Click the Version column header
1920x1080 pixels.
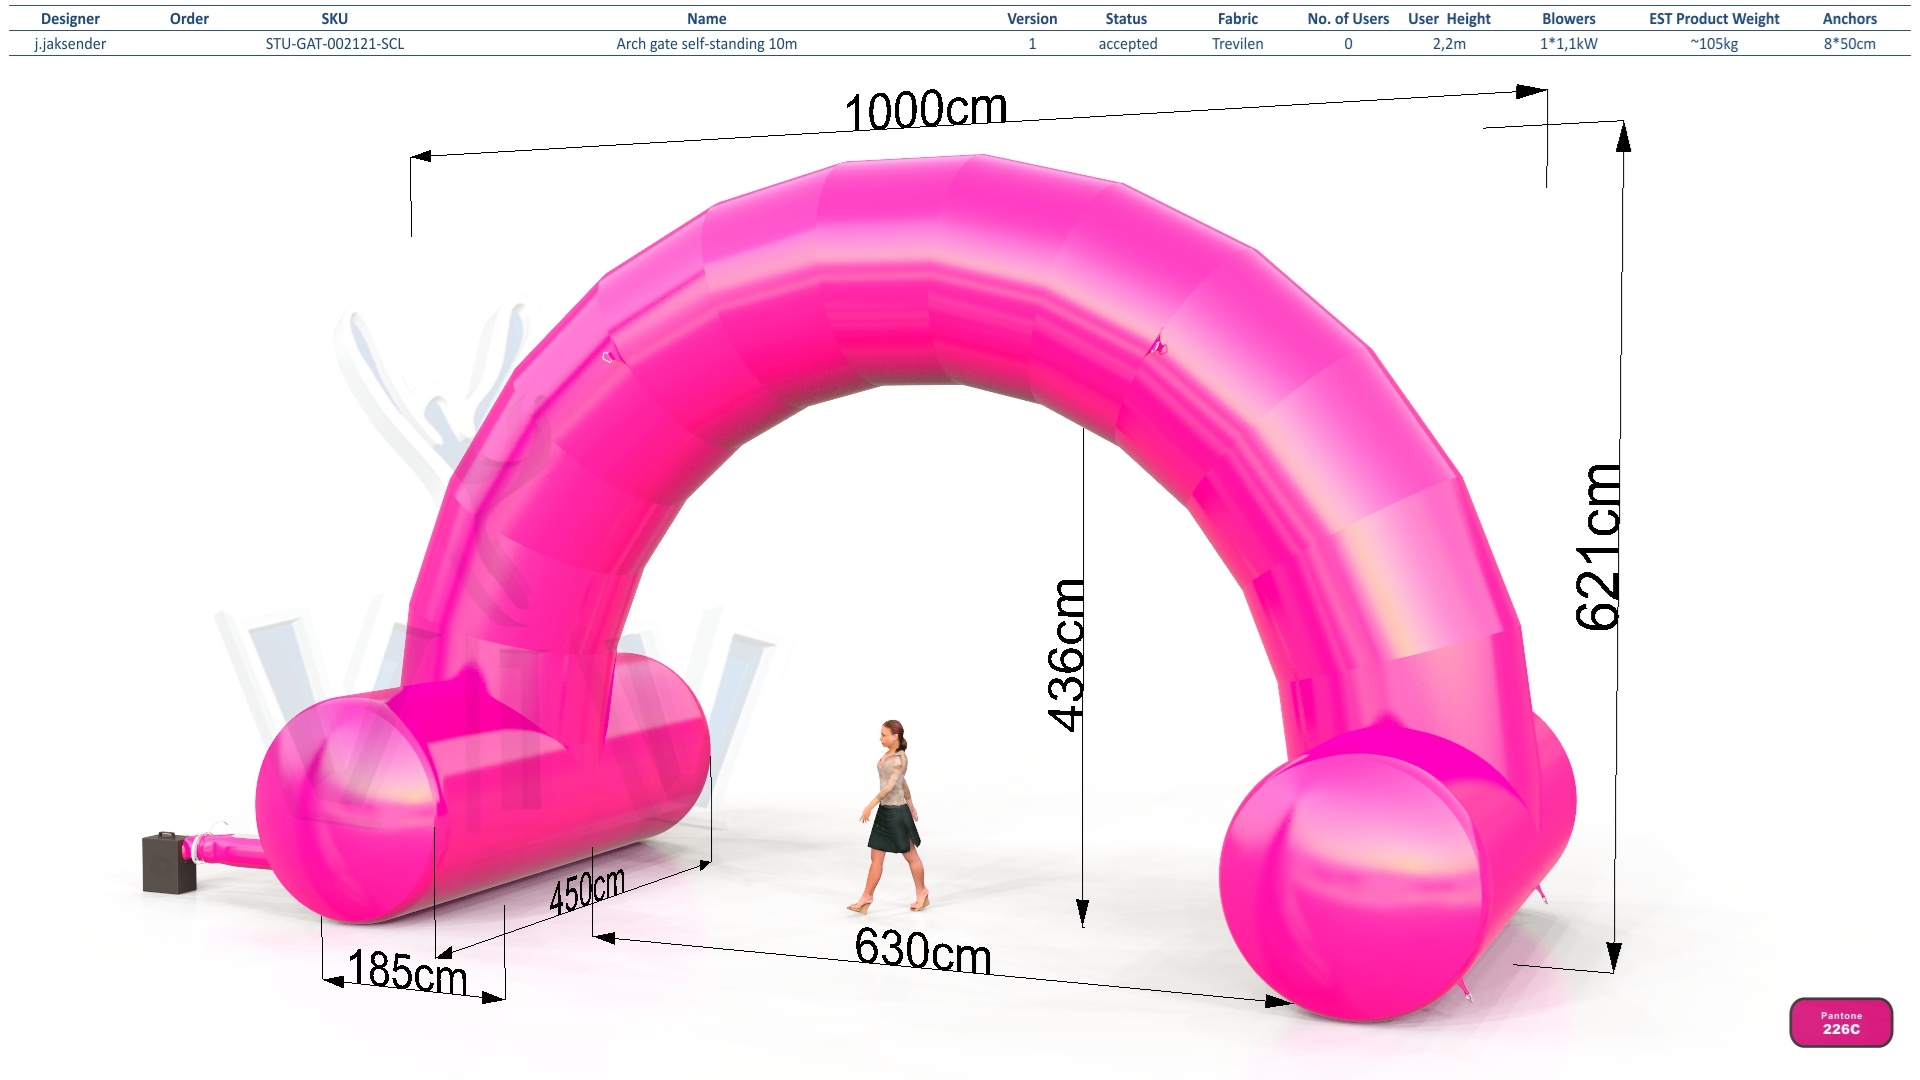tap(1032, 19)
